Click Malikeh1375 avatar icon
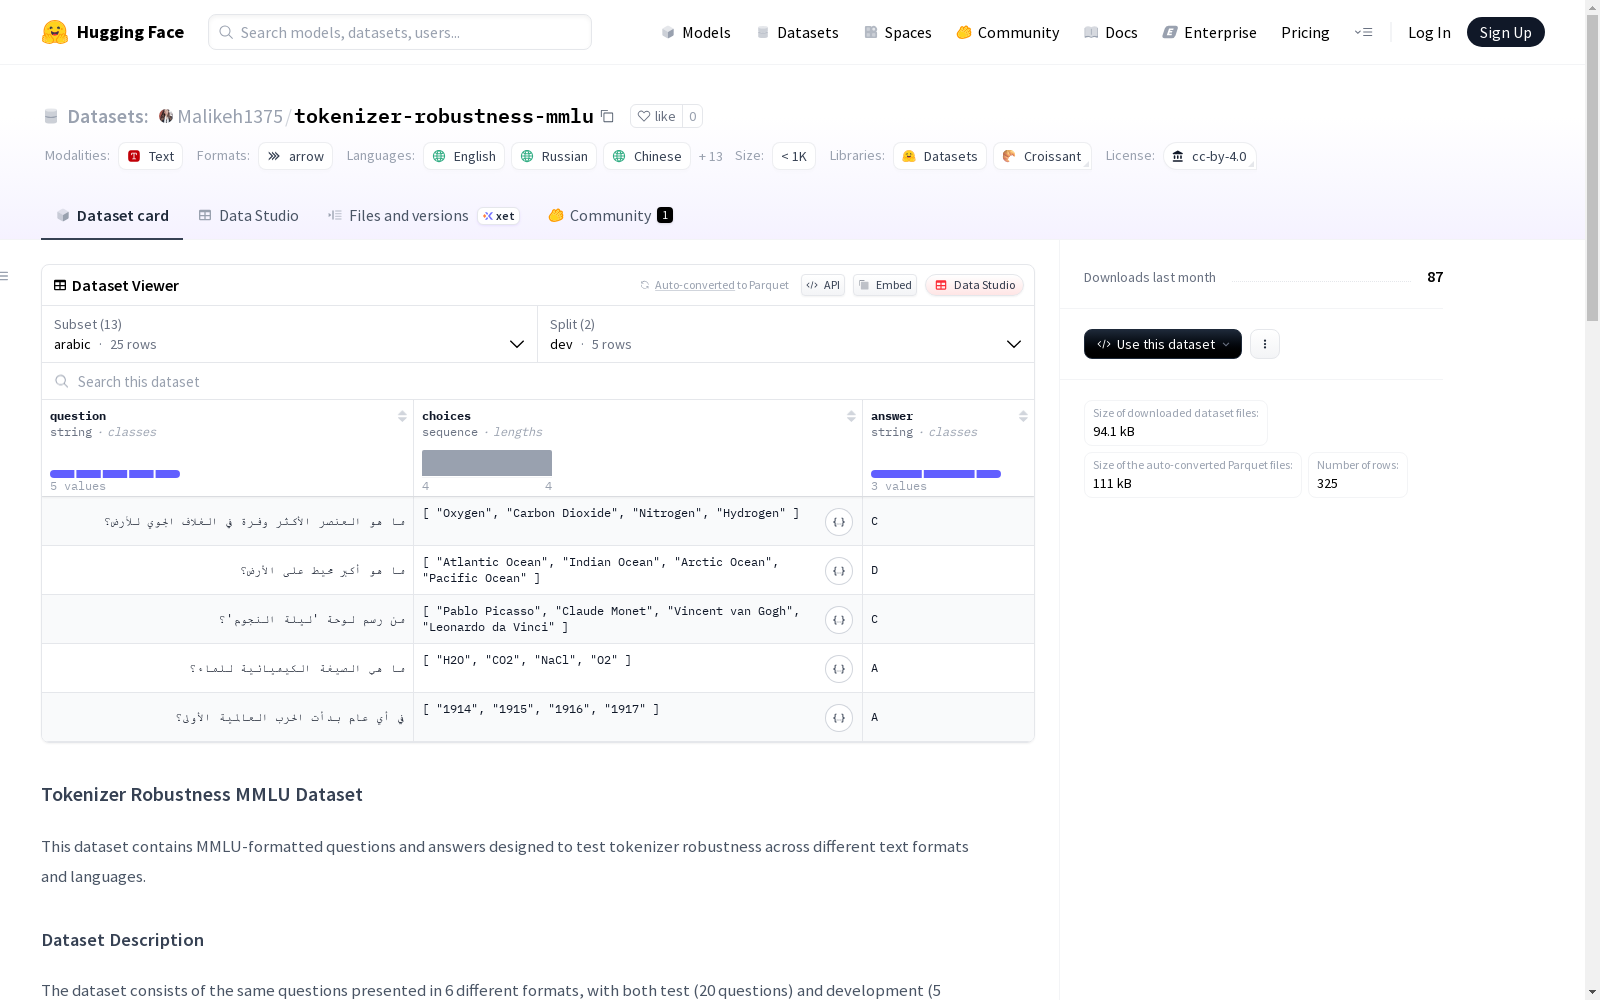 pyautogui.click(x=166, y=116)
